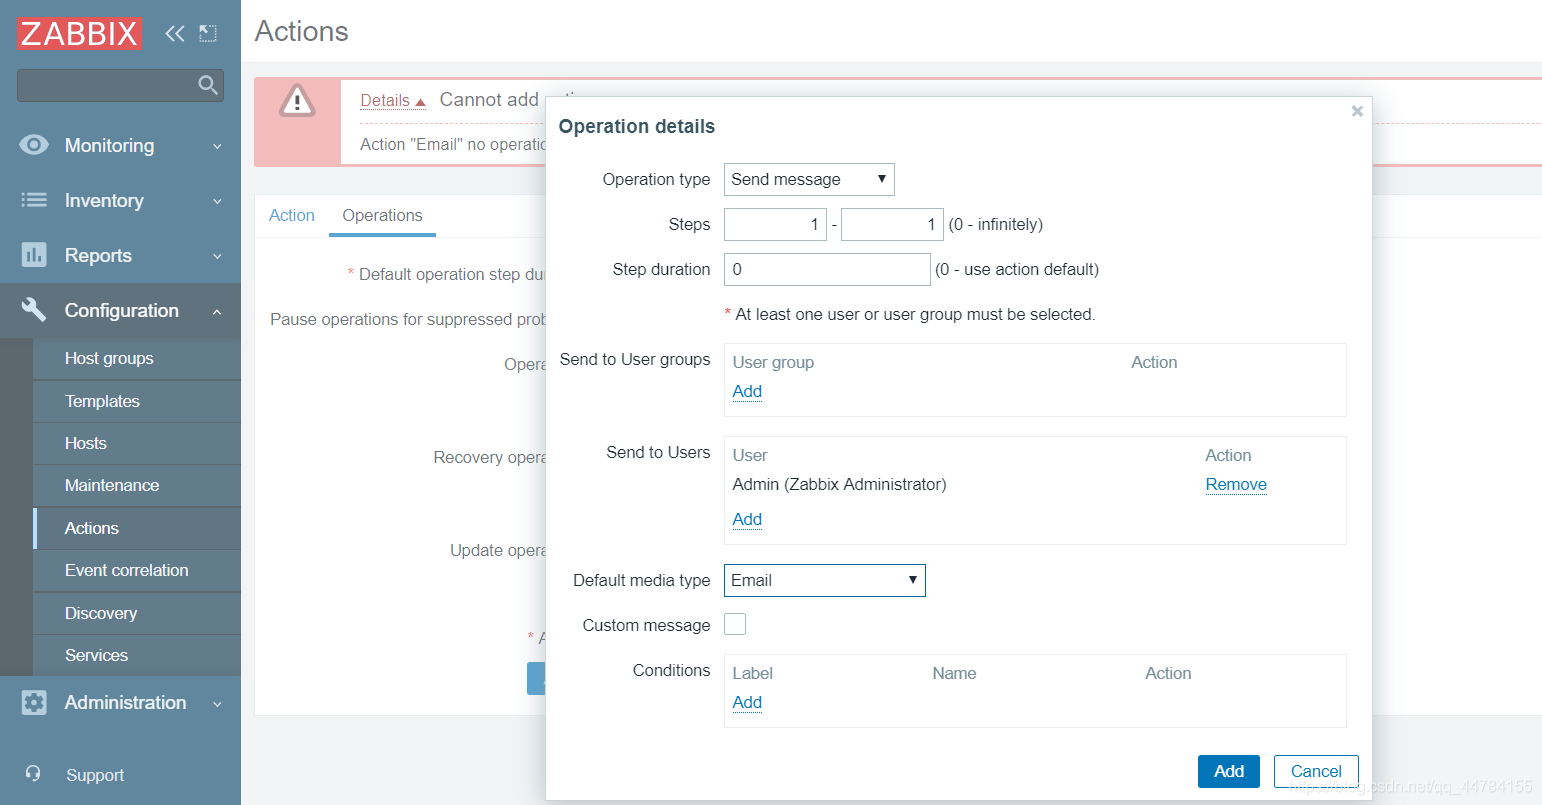Click the Cancel button
The width and height of the screenshot is (1542, 805).
(x=1316, y=771)
